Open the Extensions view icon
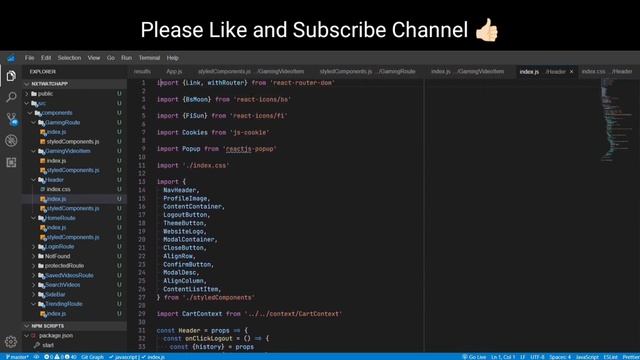The image size is (640, 360). pyautogui.click(x=11, y=162)
